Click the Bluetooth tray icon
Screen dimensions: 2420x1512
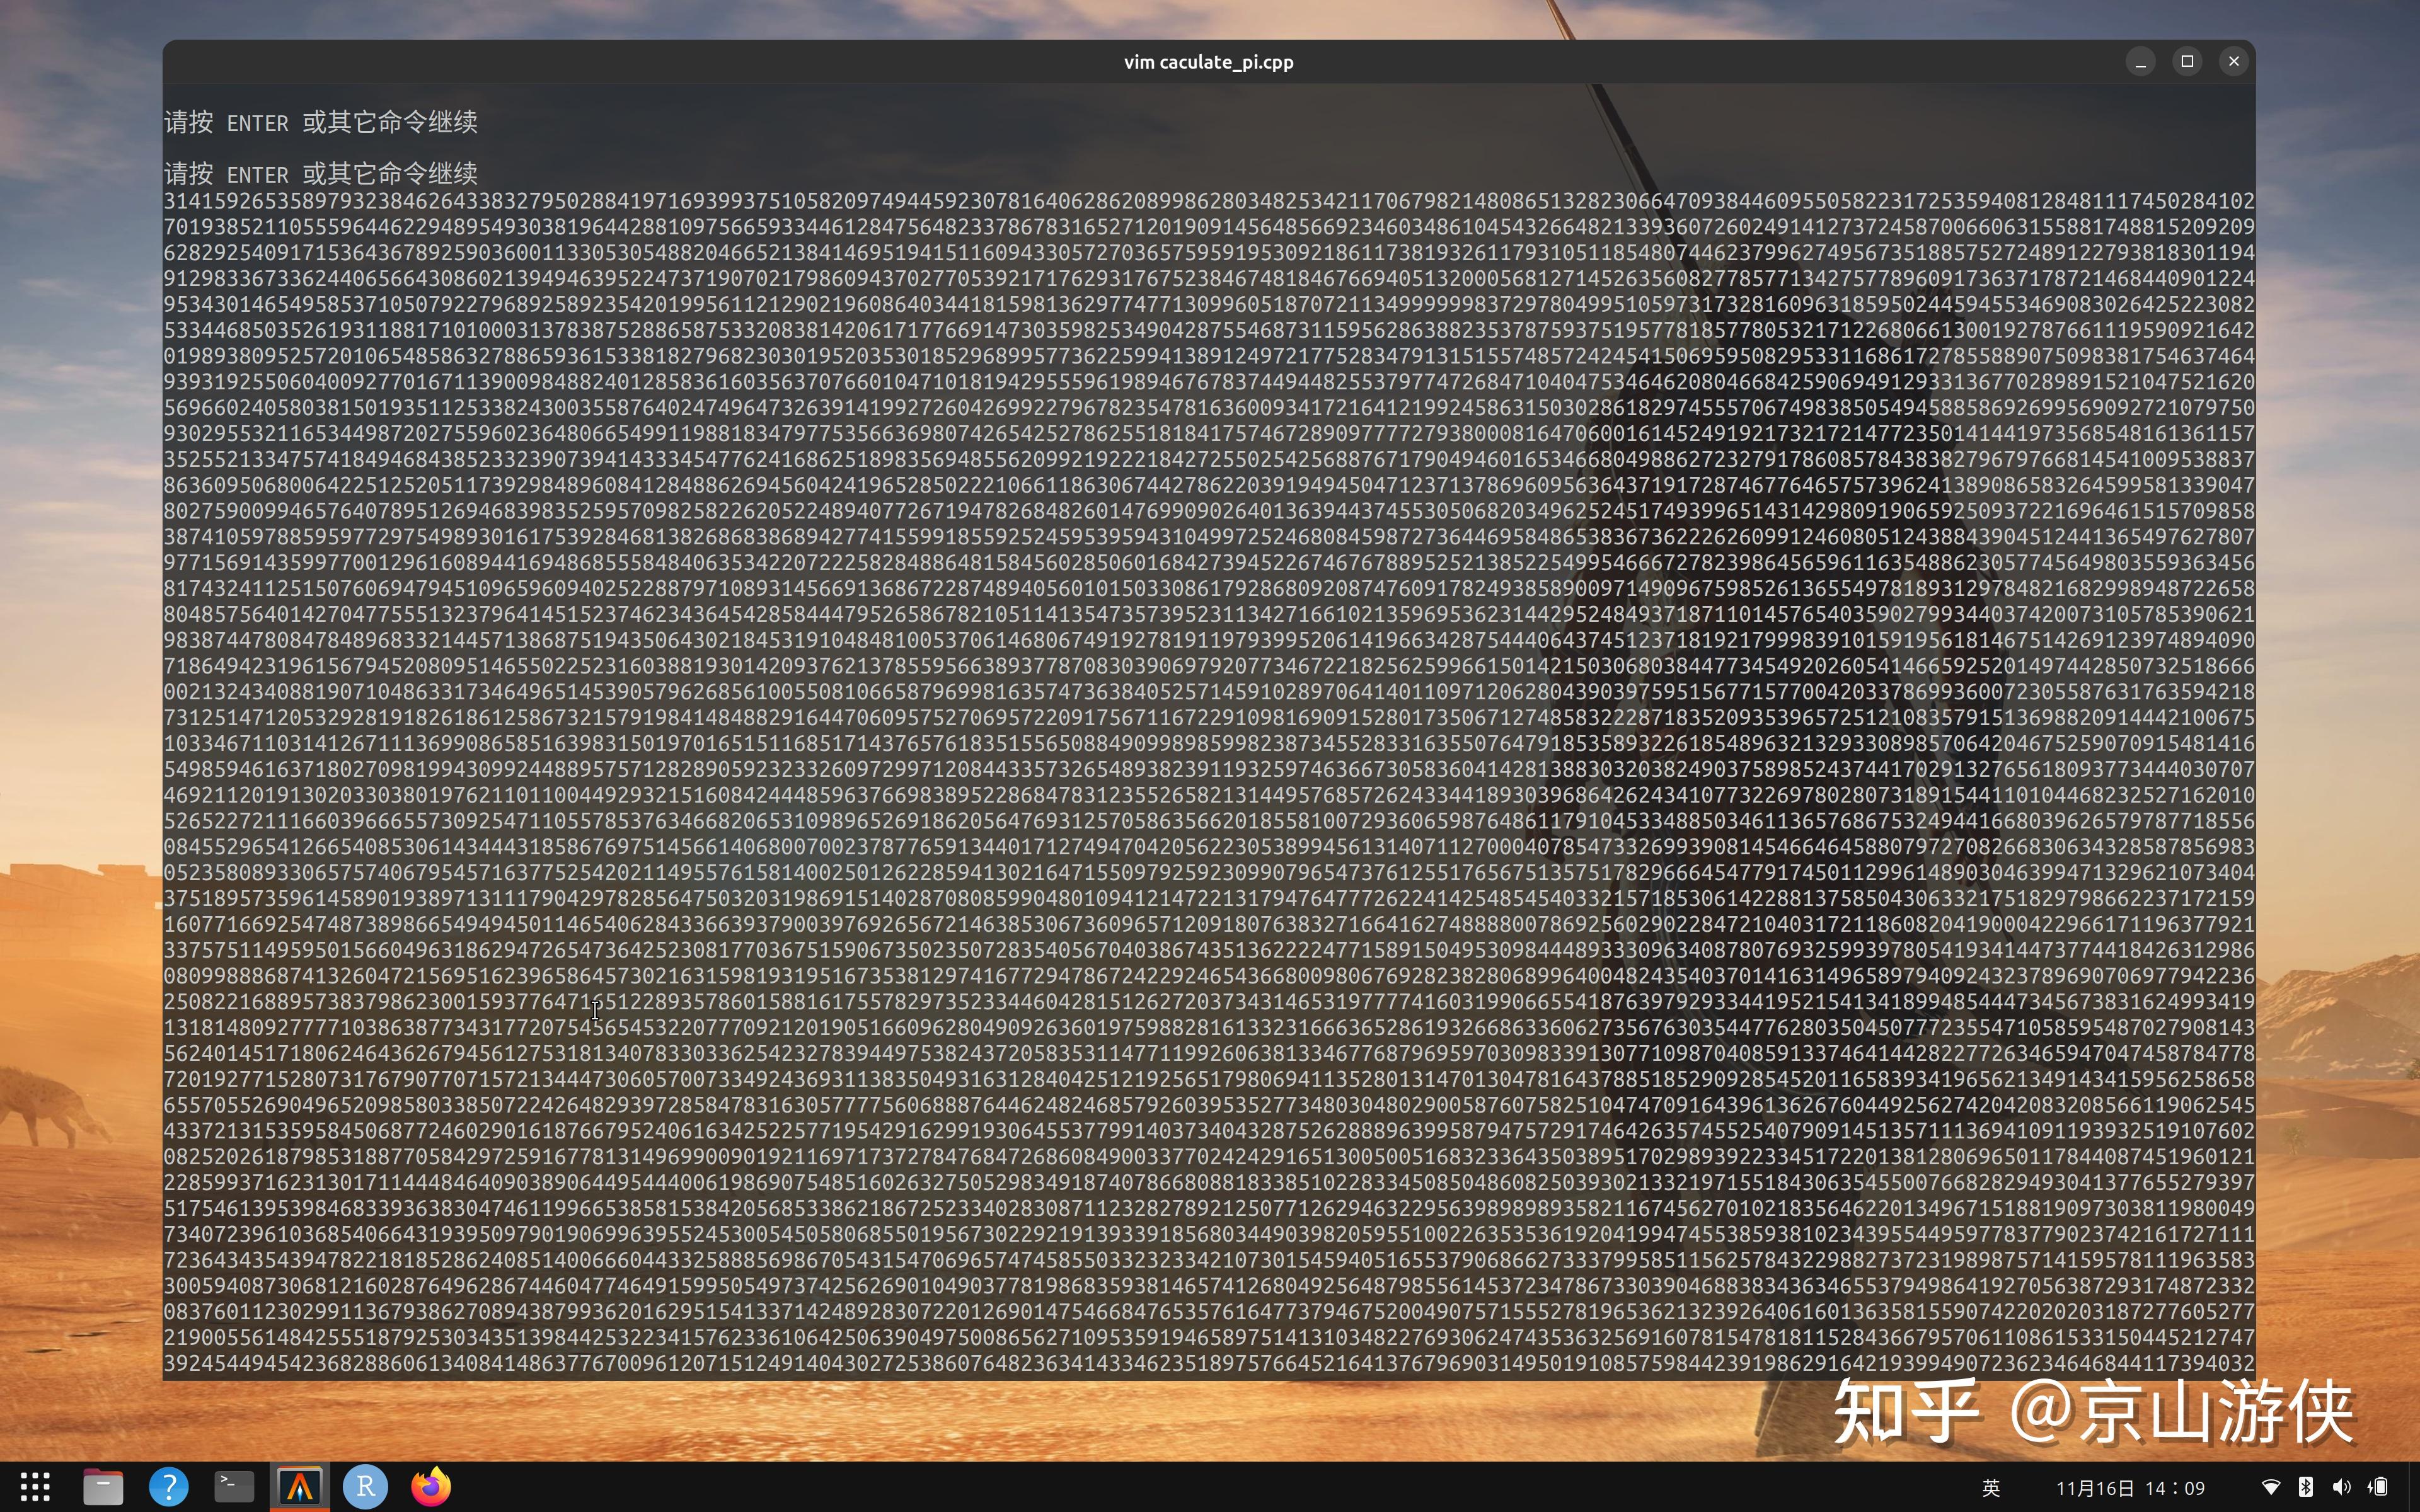pos(2305,1487)
